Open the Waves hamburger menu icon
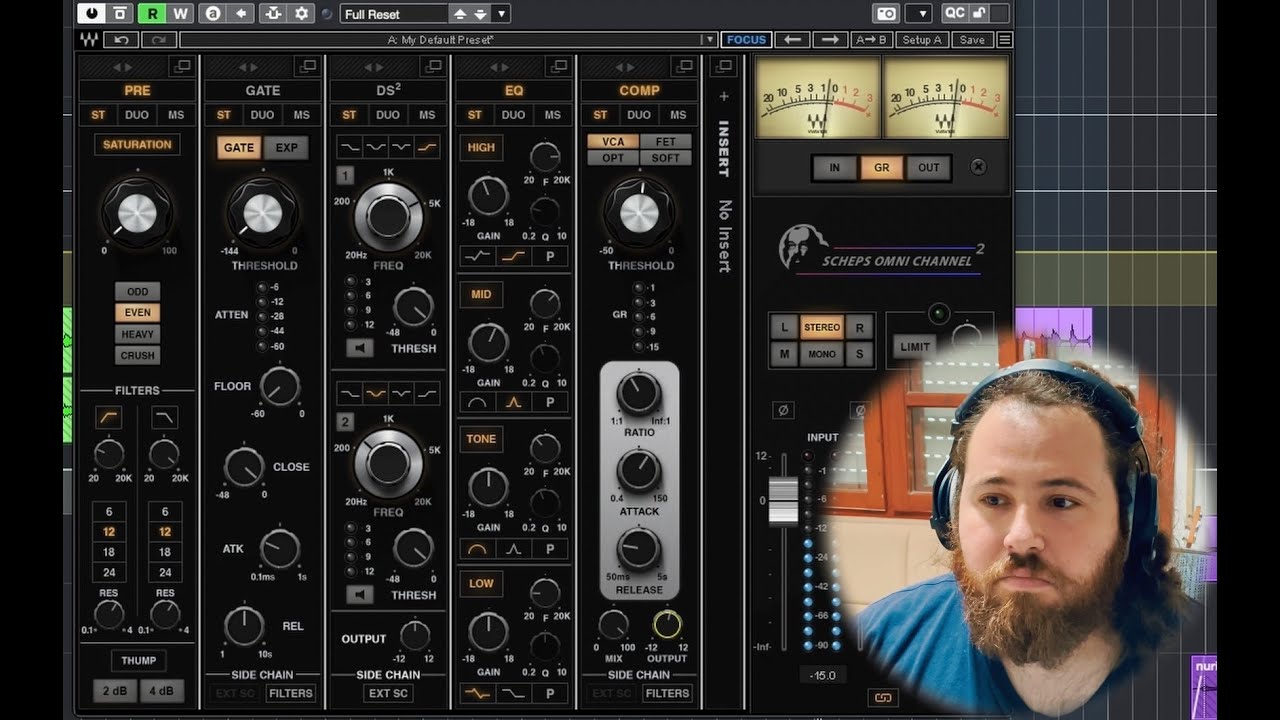The image size is (1280, 720). pyautogui.click(x=1004, y=40)
